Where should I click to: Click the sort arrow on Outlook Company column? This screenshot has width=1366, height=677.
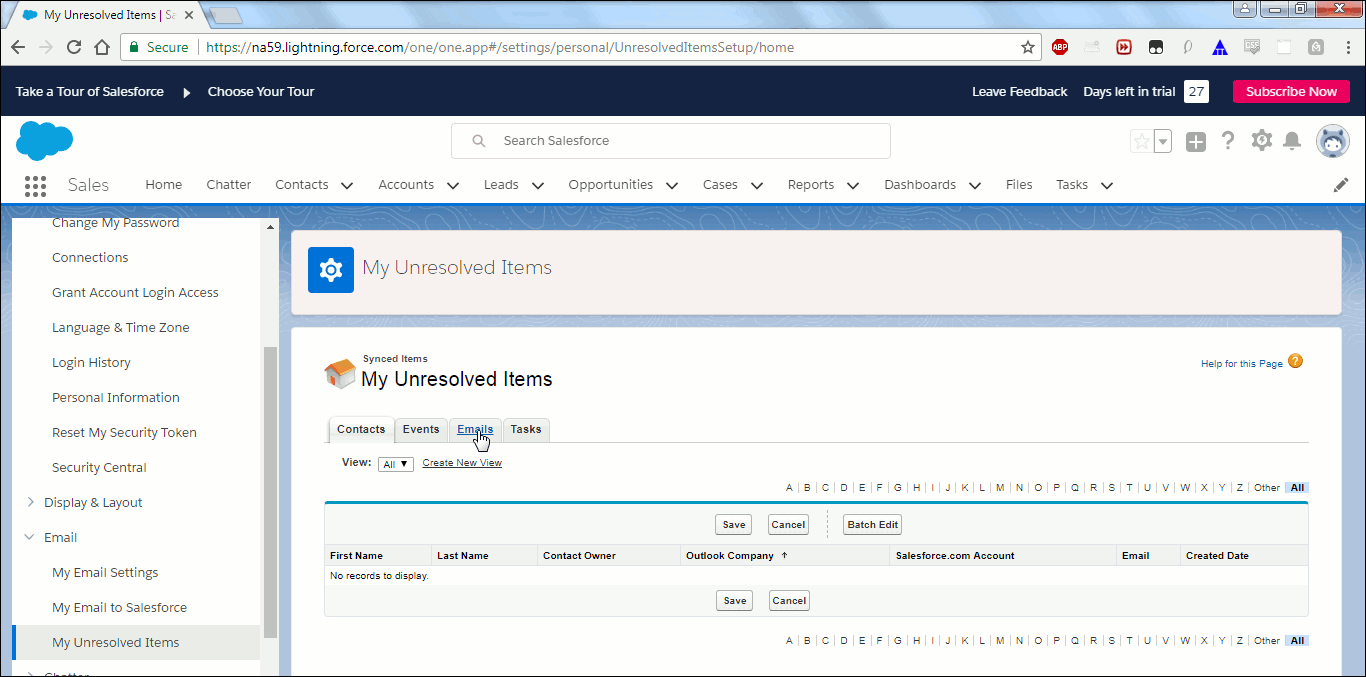point(784,555)
